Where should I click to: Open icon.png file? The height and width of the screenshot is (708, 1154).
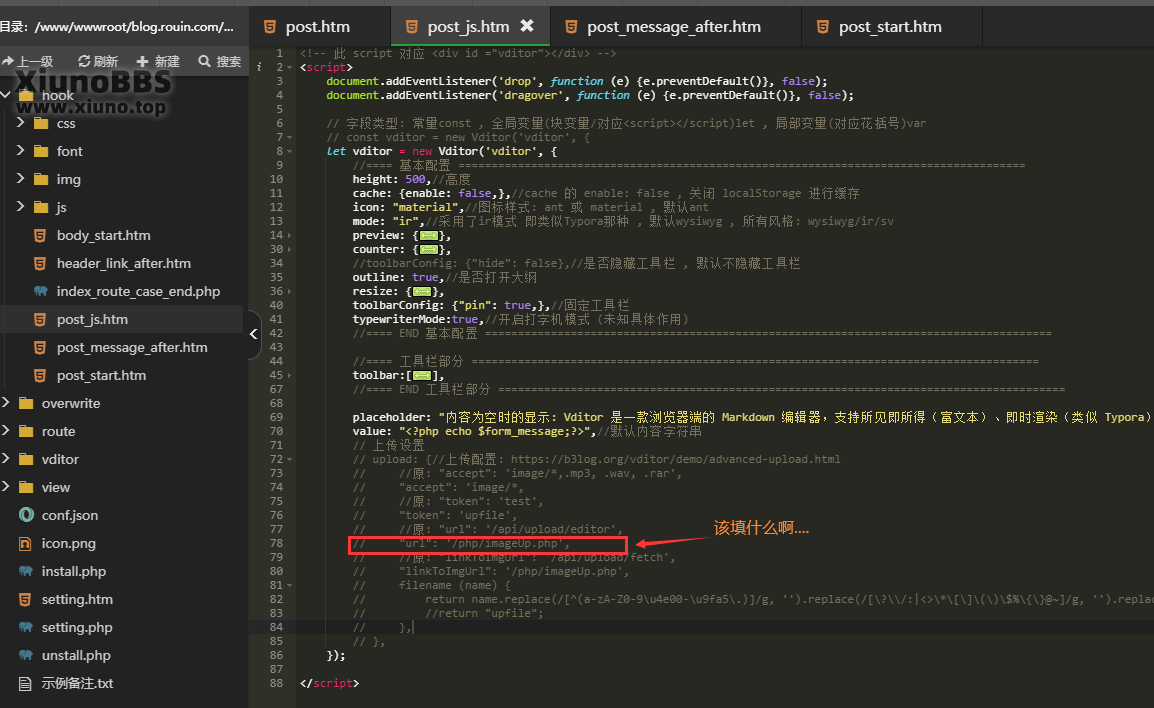pyautogui.click(x=68, y=543)
